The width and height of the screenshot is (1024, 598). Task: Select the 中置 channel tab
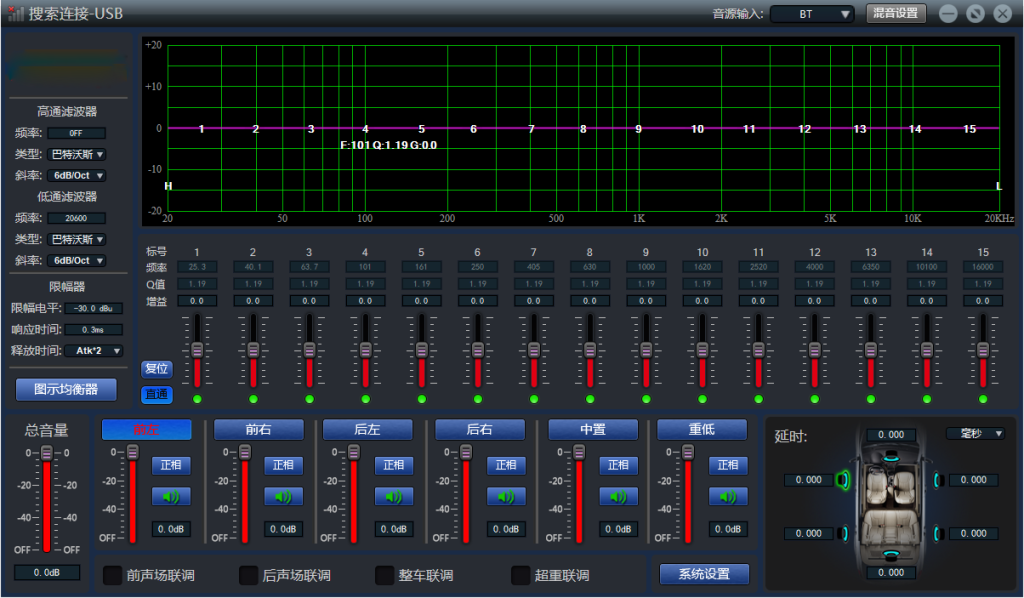coord(593,430)
